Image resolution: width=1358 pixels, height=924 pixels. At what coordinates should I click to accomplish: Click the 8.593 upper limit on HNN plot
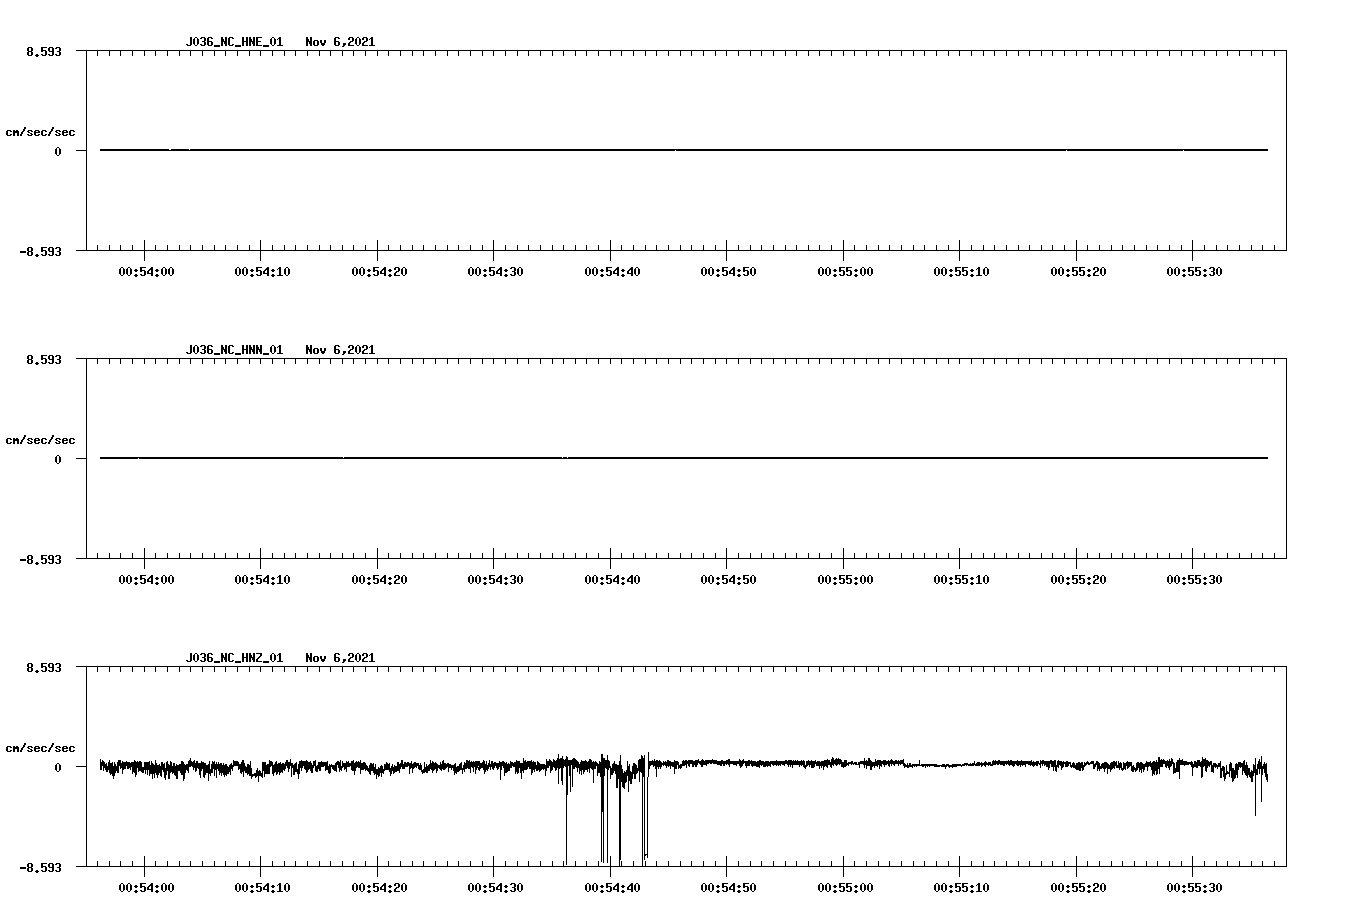tap(44, 359)
